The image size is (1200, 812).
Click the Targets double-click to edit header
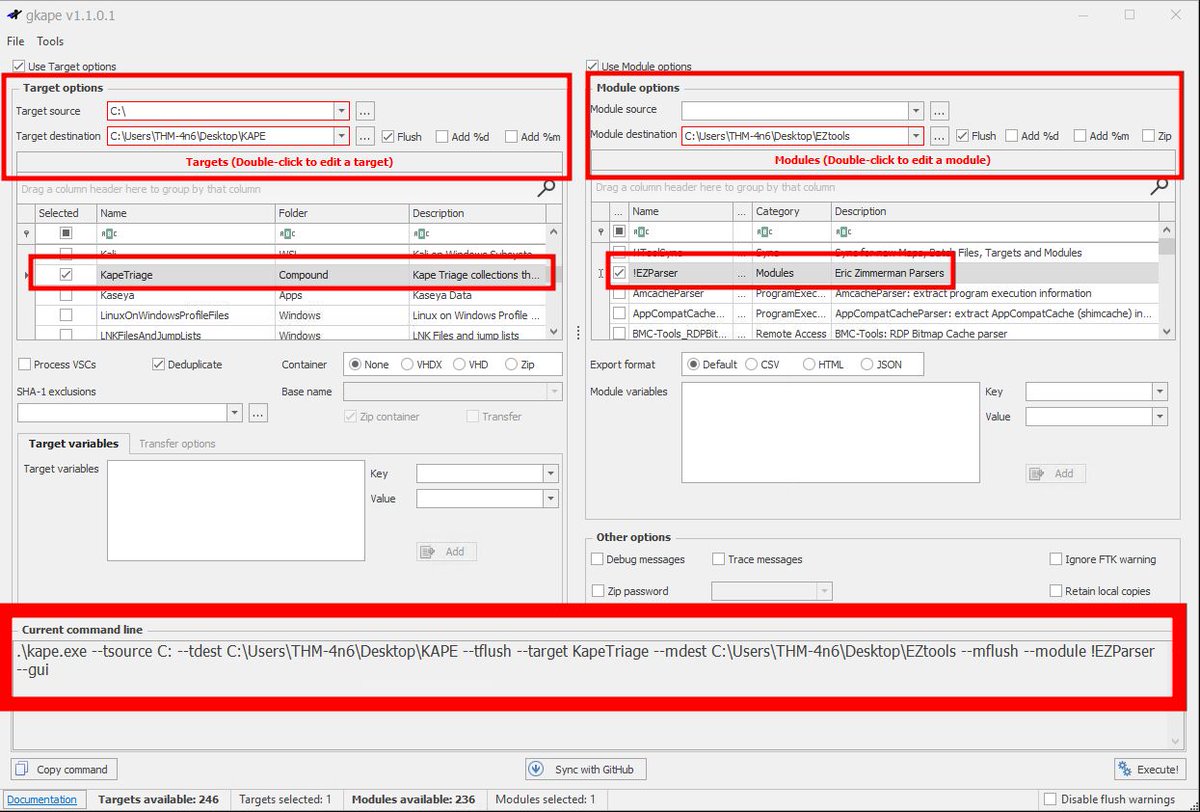(289, 162)
